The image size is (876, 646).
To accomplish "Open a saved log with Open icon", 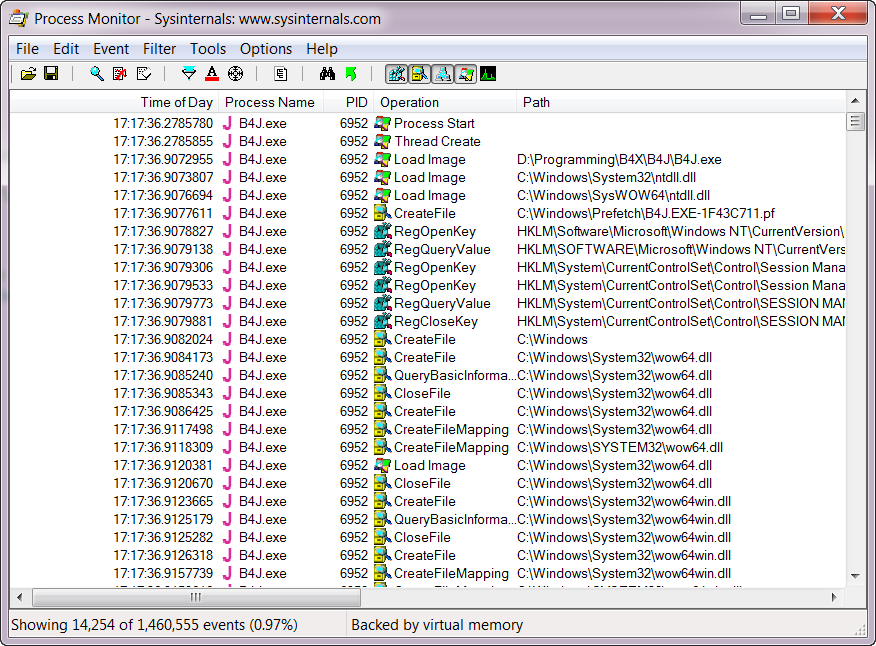I will (x=28, y=74).
